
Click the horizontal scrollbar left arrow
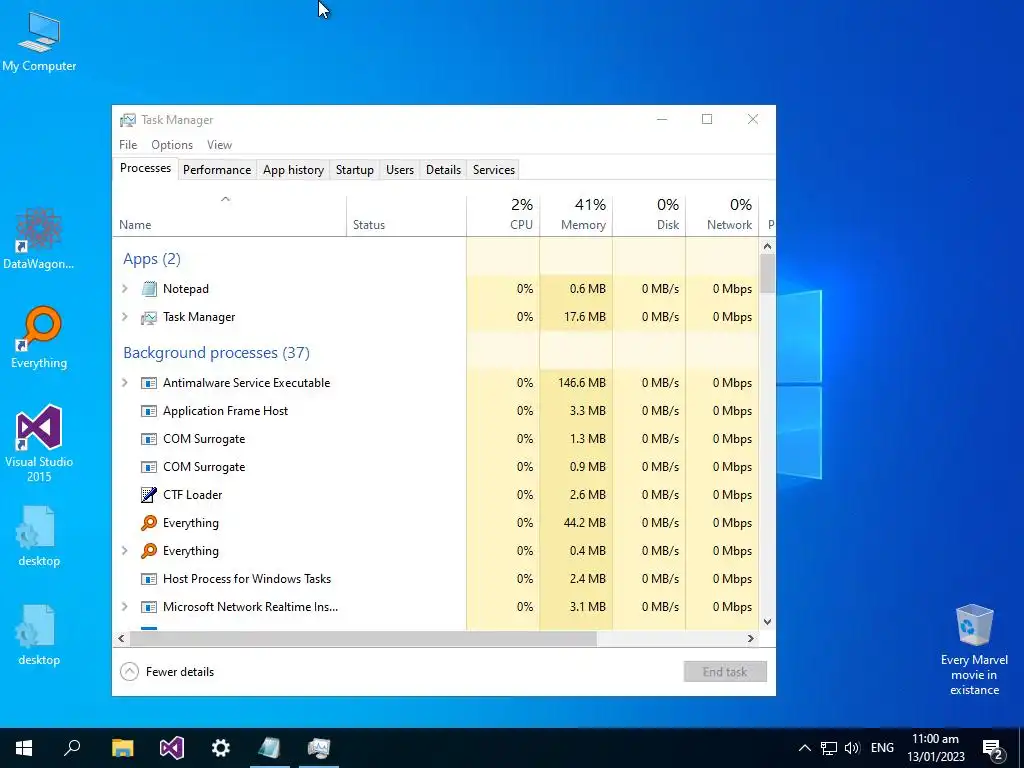pos(121,638)
